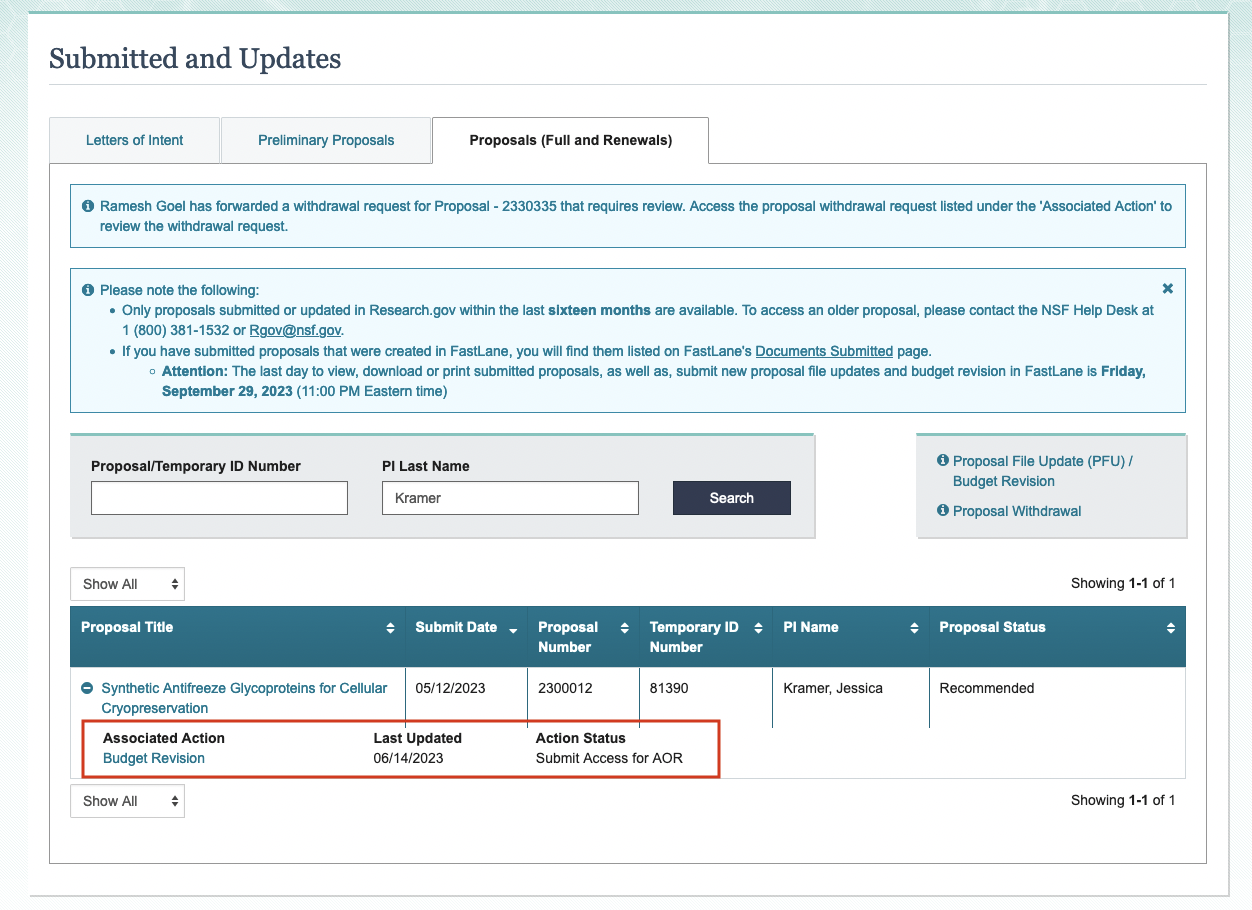Open the bottom Show All dropdown
The width and height of the screenshot is (1252, 910).
point(127,801)
